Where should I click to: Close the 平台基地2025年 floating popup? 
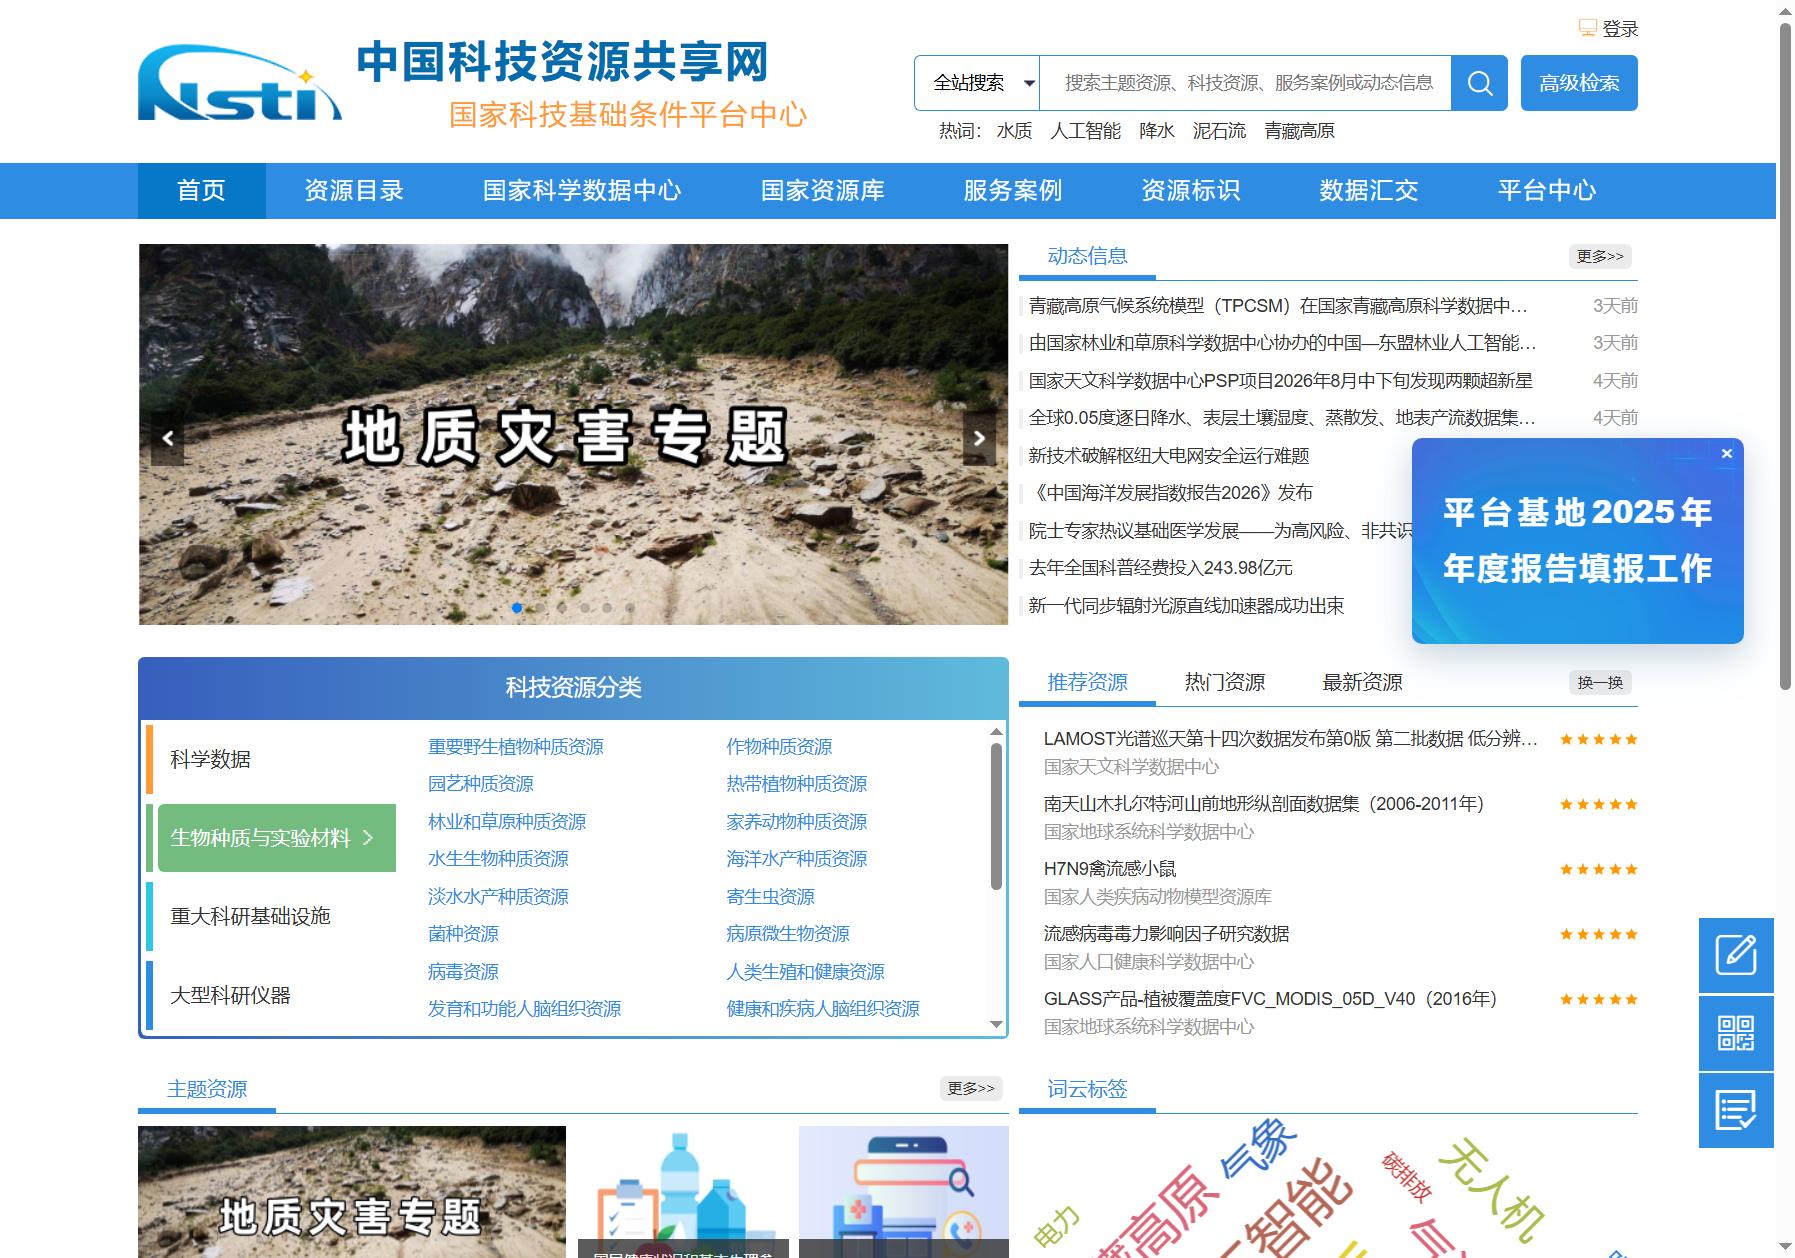(1726, 453)
